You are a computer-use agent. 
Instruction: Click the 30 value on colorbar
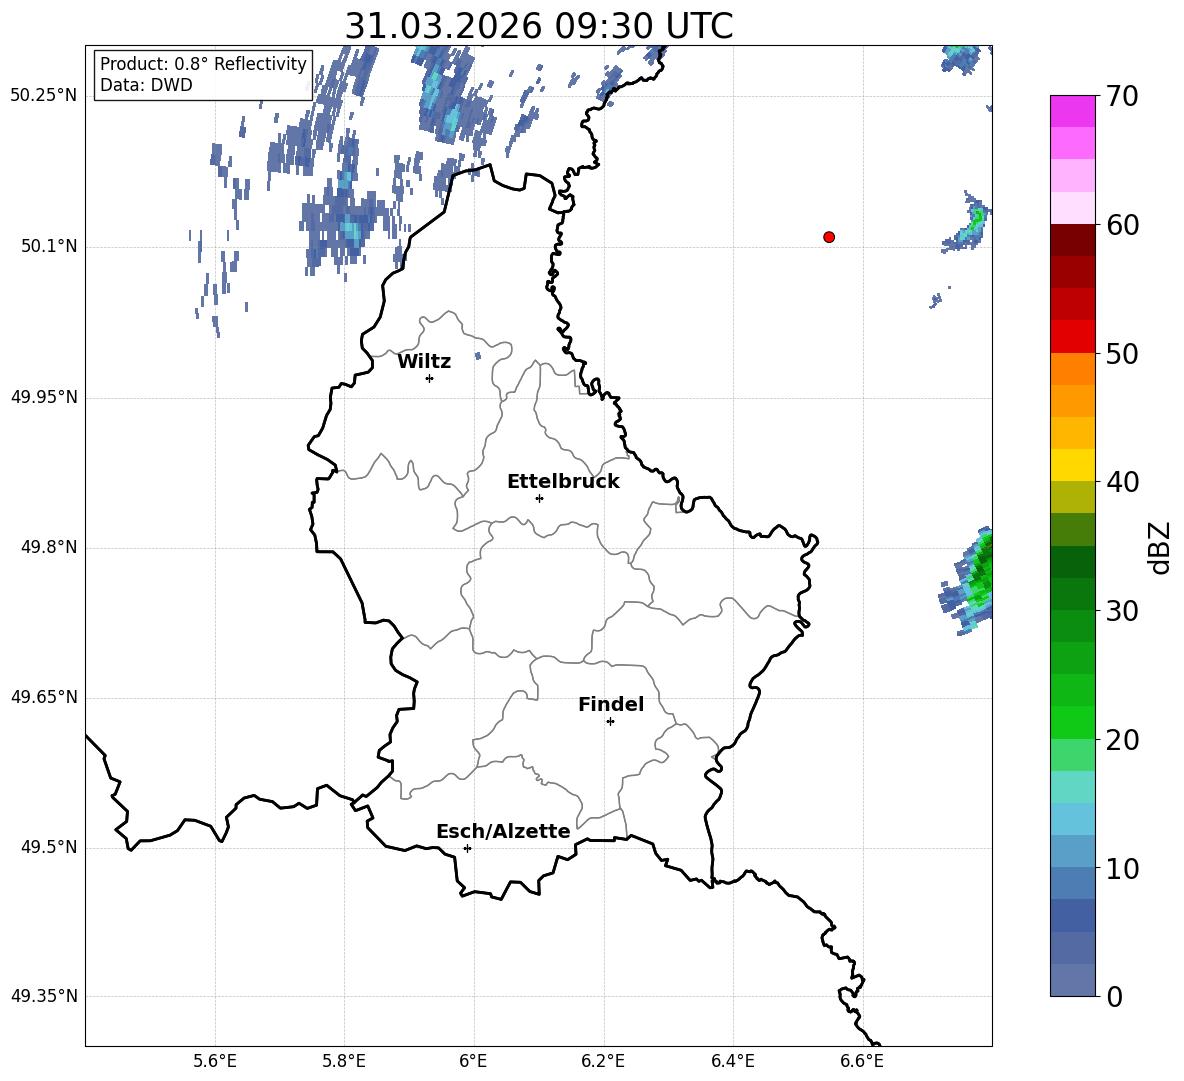(x=1121, y=611)
